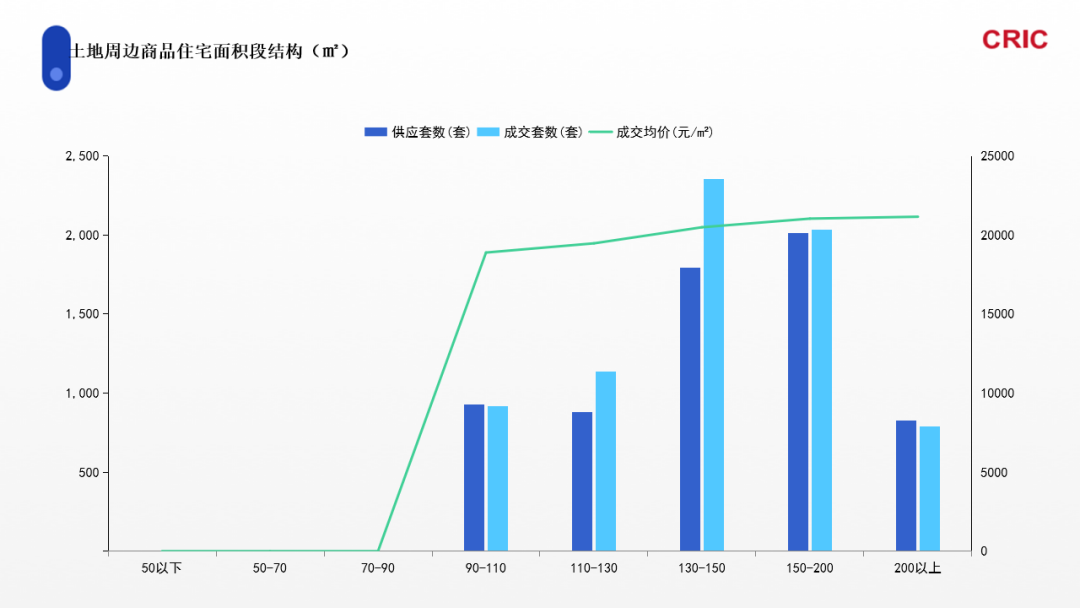Select the 150-200 light blue transaction bar
The image size is (1080, 608).
(822, 390)
